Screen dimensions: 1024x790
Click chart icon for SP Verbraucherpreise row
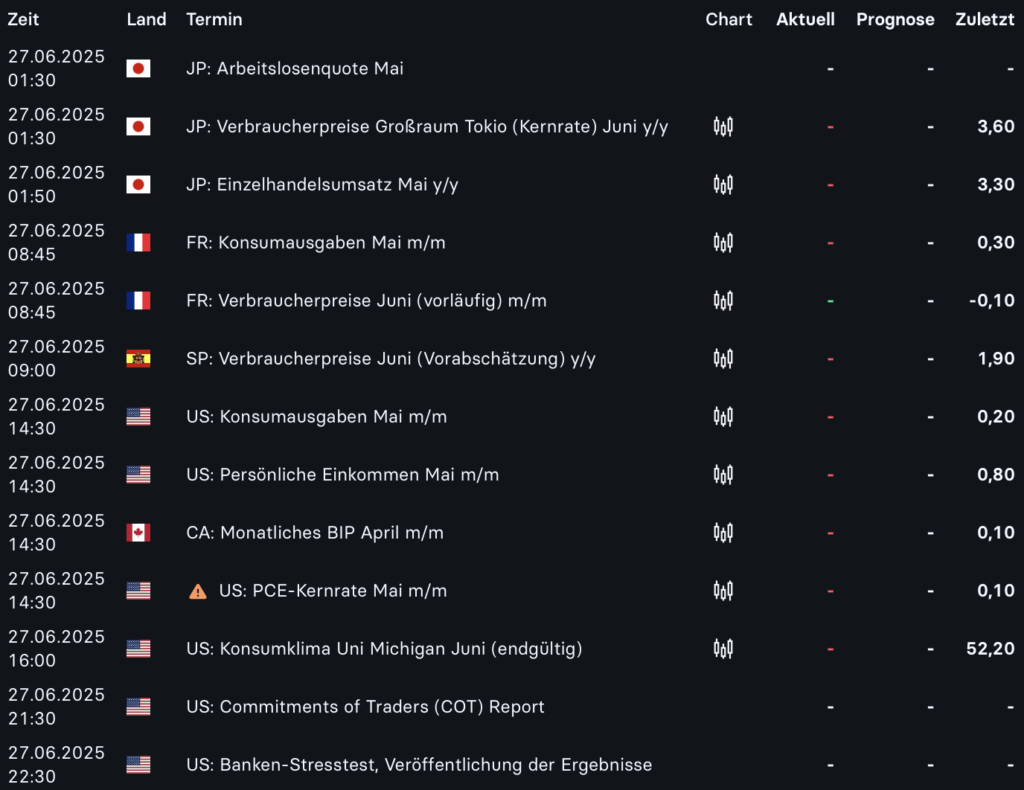click(723, 359)
